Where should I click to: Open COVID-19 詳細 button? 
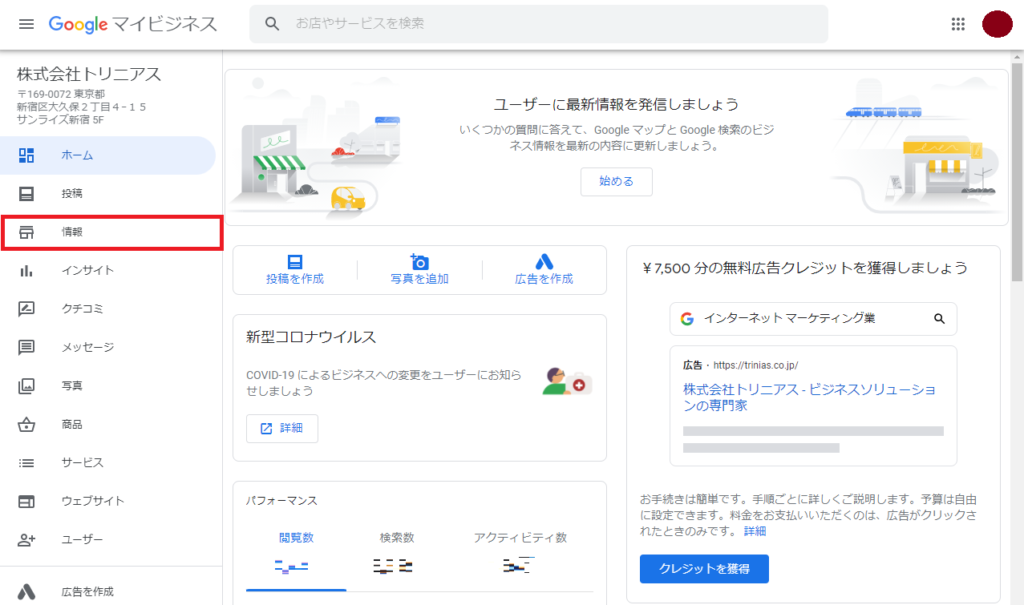point(282,429)
